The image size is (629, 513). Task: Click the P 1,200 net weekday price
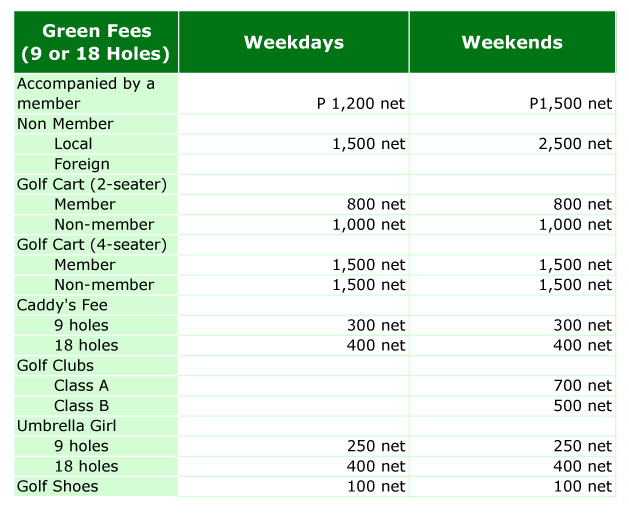tap(361, 103)
